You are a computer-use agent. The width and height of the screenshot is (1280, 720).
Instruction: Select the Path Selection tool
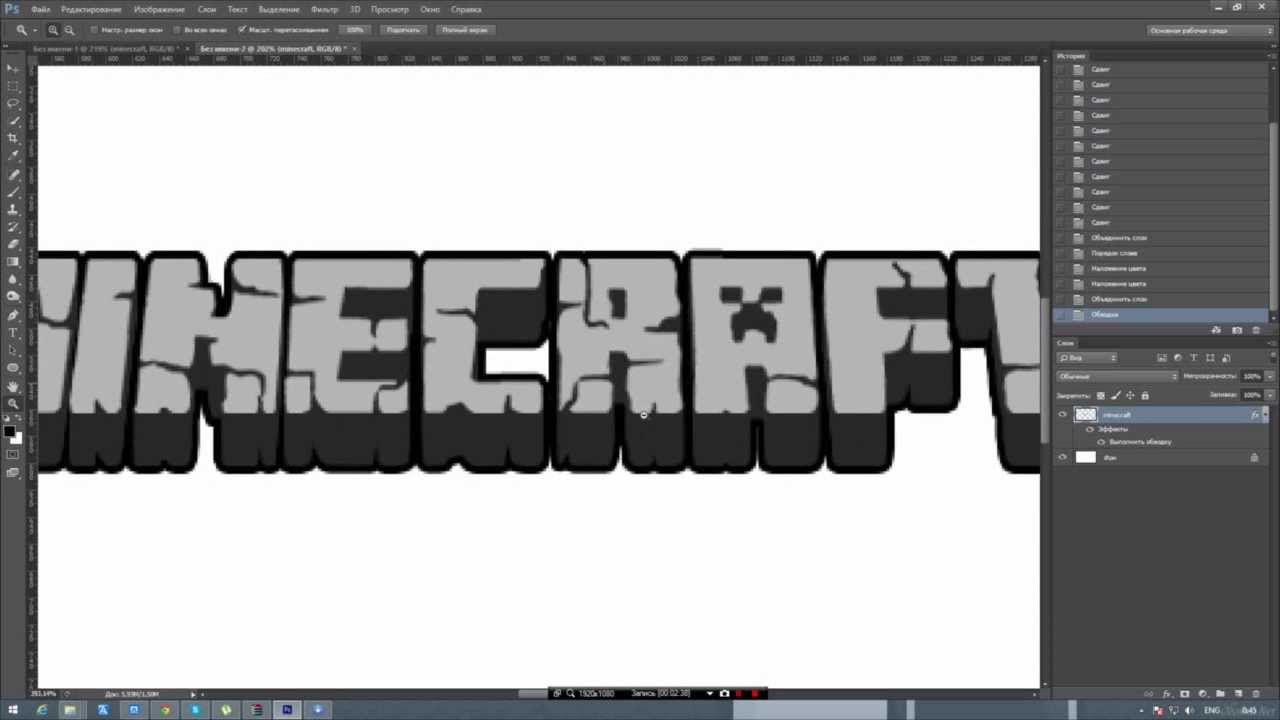[x=13, y=351]
